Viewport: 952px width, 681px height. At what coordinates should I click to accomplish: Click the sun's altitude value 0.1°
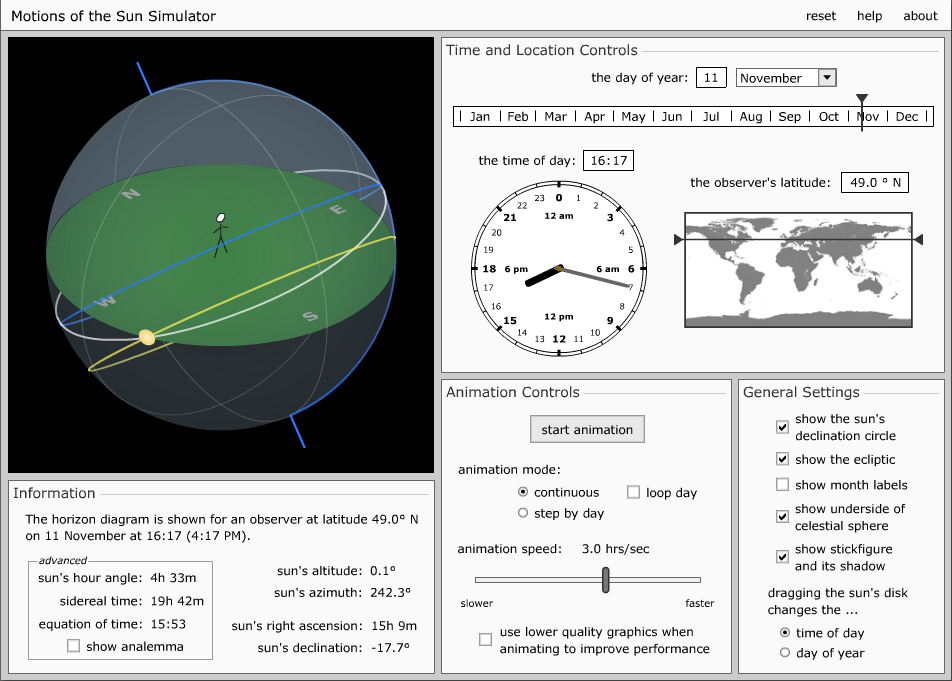[382, 571]
